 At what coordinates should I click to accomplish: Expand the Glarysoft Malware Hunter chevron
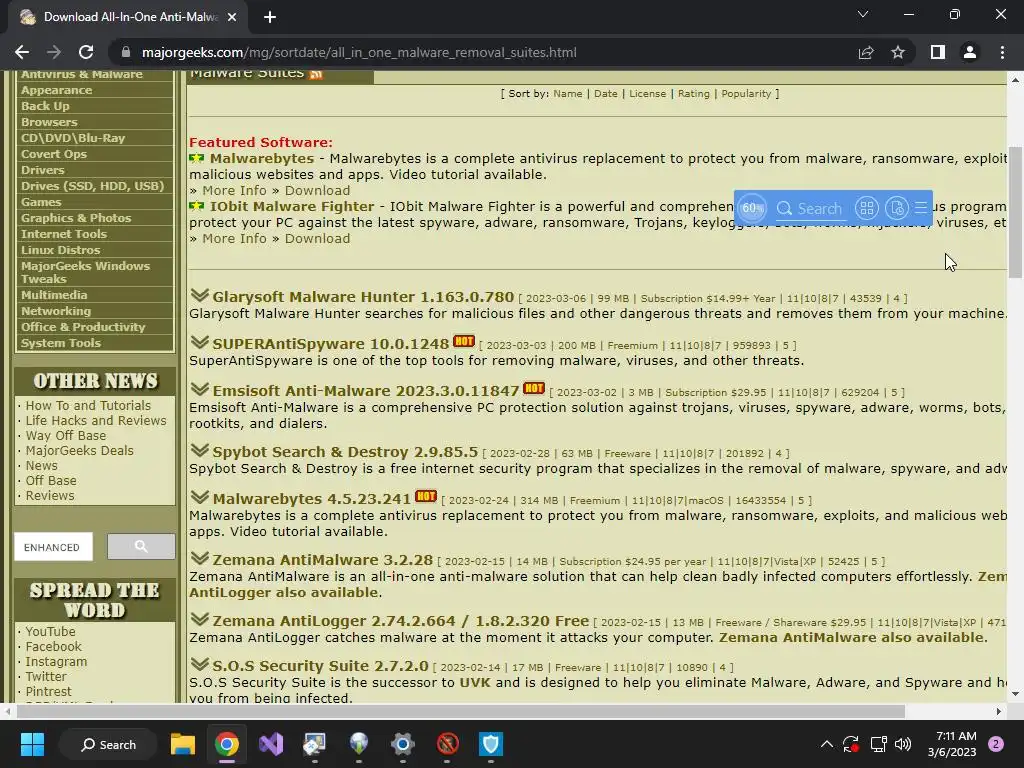tap(199, 295)
